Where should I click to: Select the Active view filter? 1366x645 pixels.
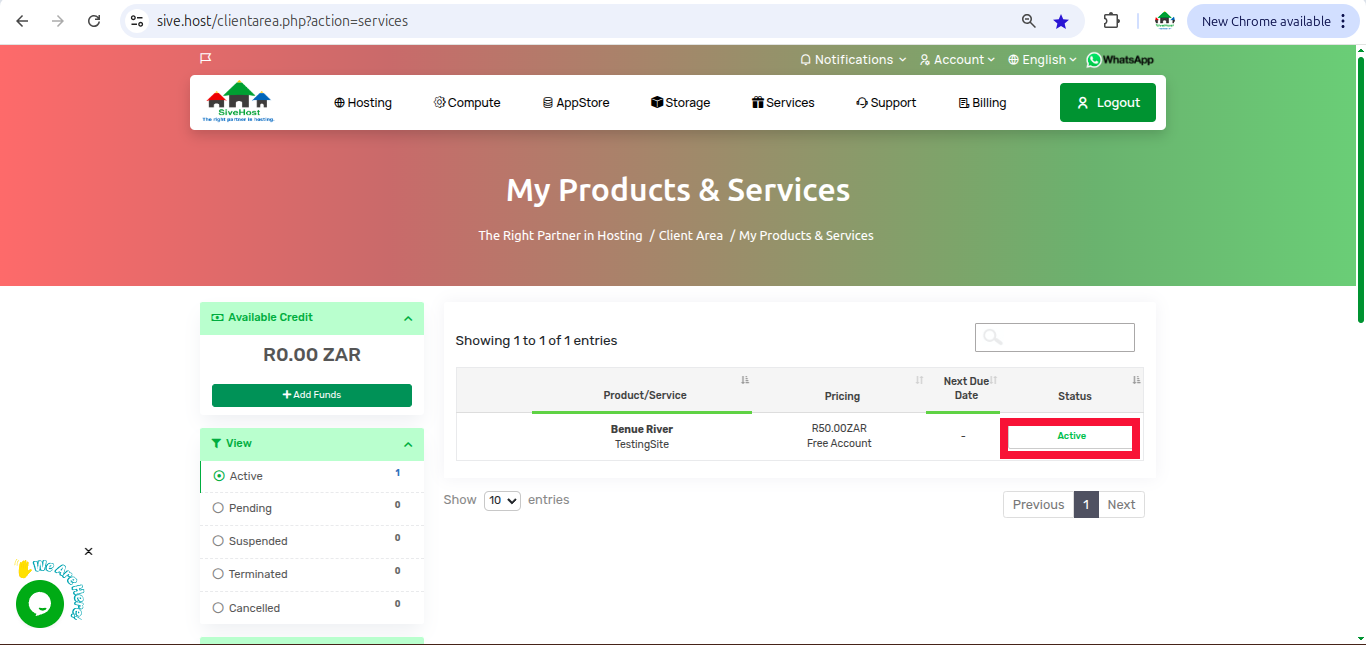tap(312, 476)
